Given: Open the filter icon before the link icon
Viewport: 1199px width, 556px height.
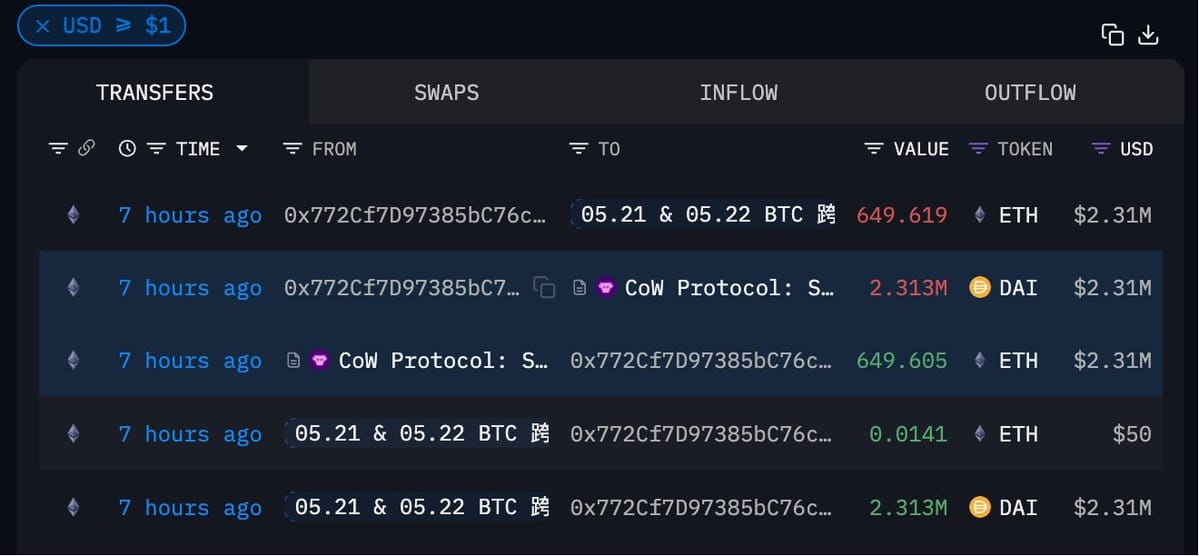Looking at the screenshot, I should click(x=58, y=148).
